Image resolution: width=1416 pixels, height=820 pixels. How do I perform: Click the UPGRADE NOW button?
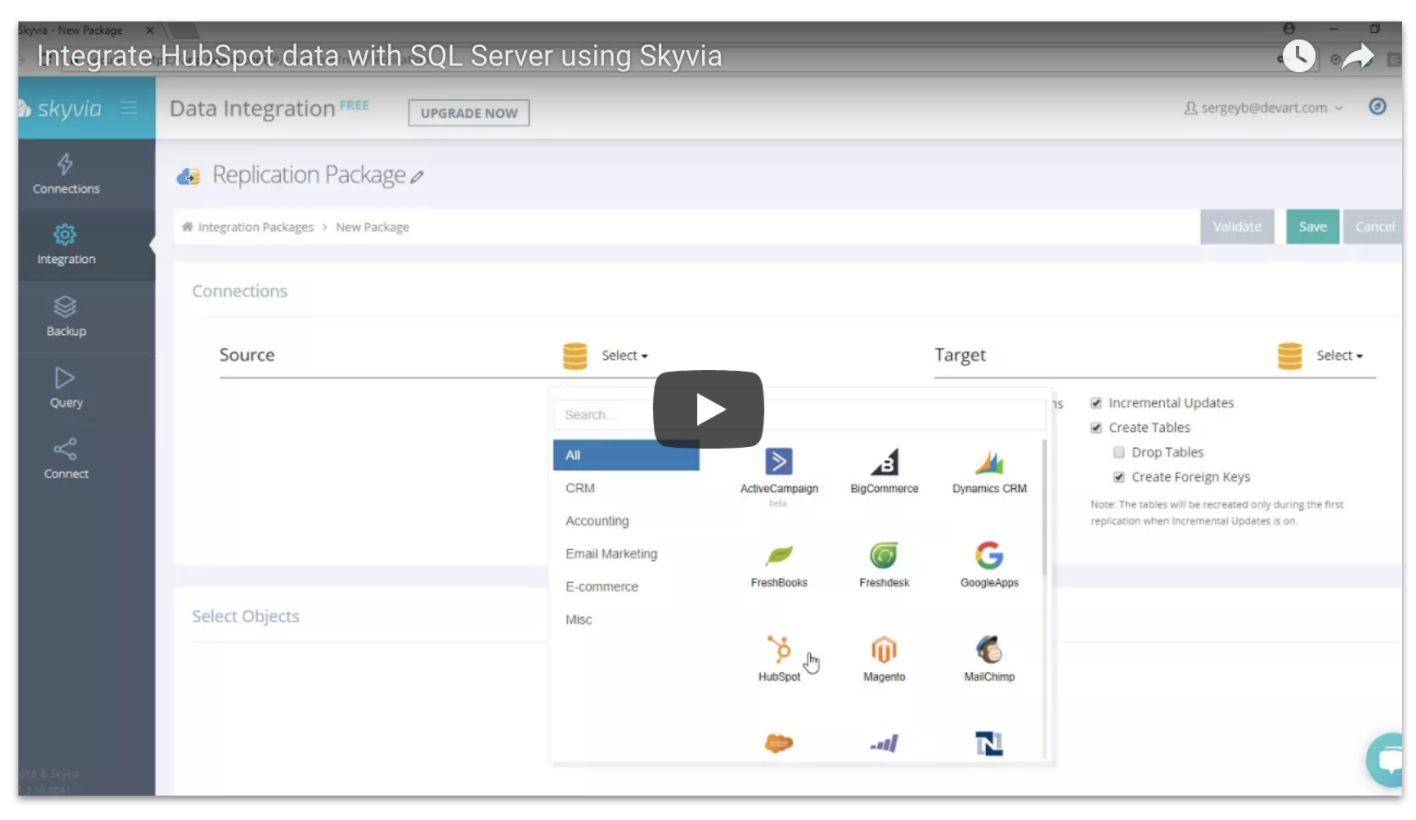(469, 113)
